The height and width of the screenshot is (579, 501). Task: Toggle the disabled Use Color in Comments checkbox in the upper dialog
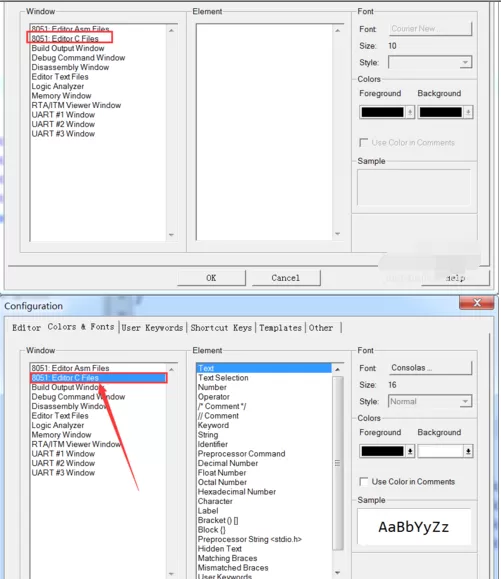[x=364, y=143]
